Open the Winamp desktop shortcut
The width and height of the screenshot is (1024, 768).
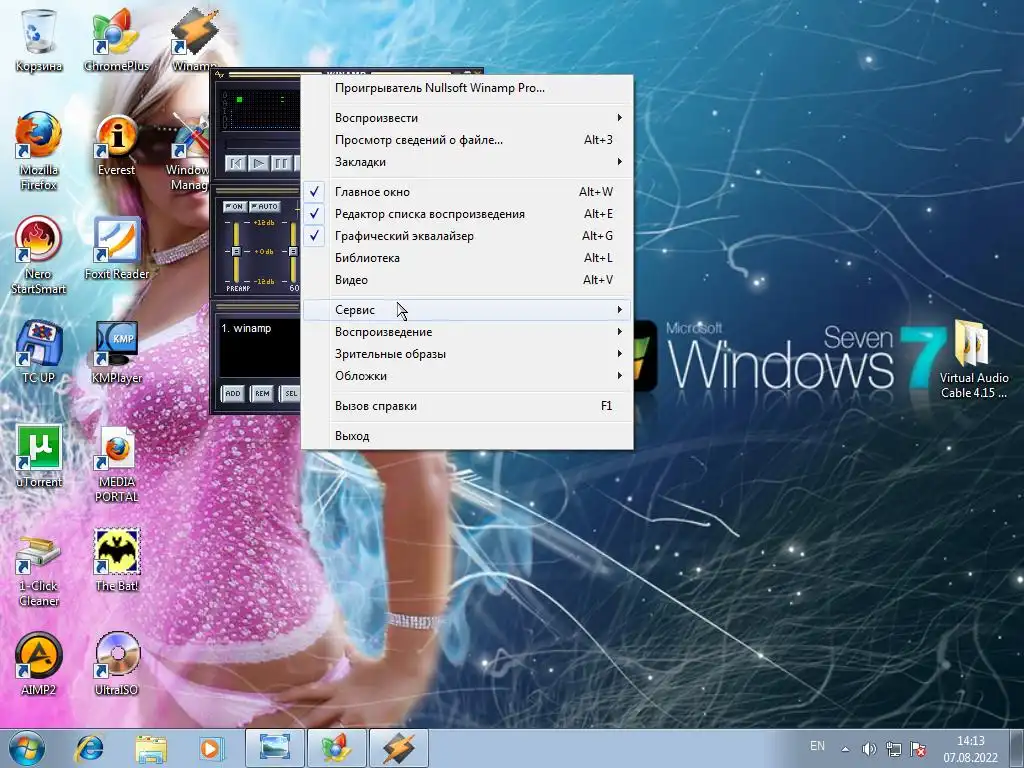(x=194, y=39)
